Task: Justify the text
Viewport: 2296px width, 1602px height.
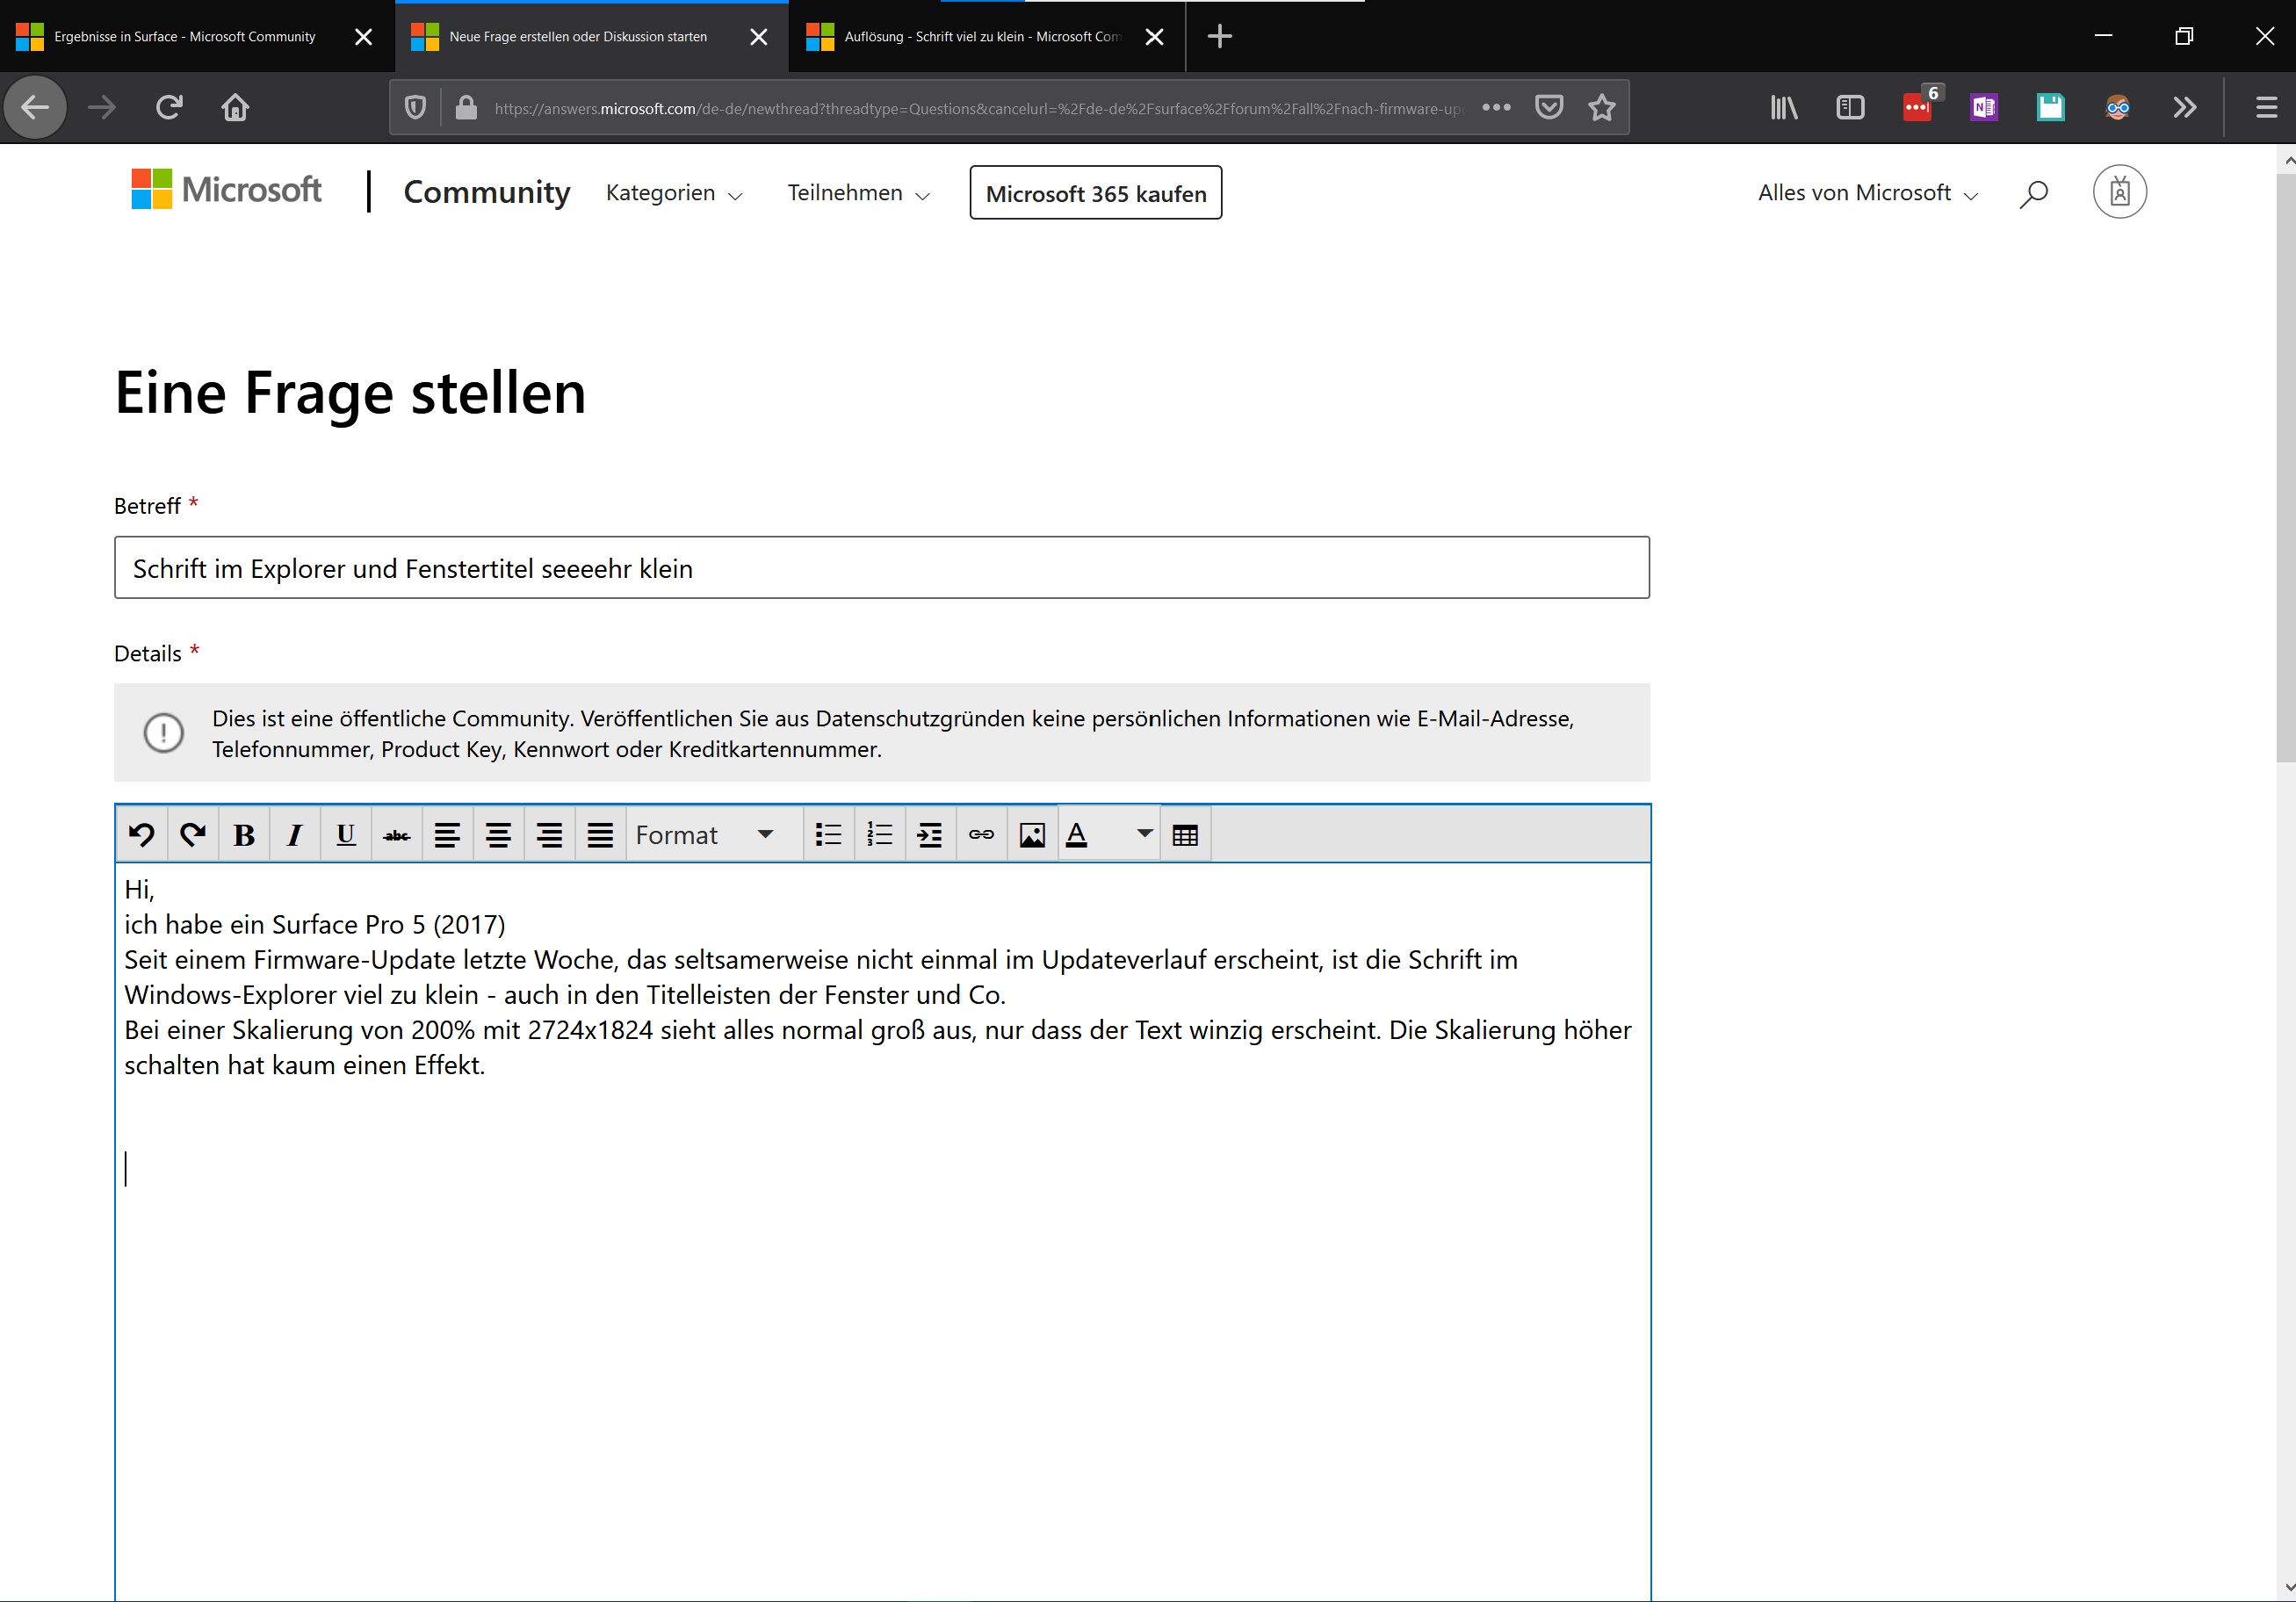Action: click(x=600, y=834)
